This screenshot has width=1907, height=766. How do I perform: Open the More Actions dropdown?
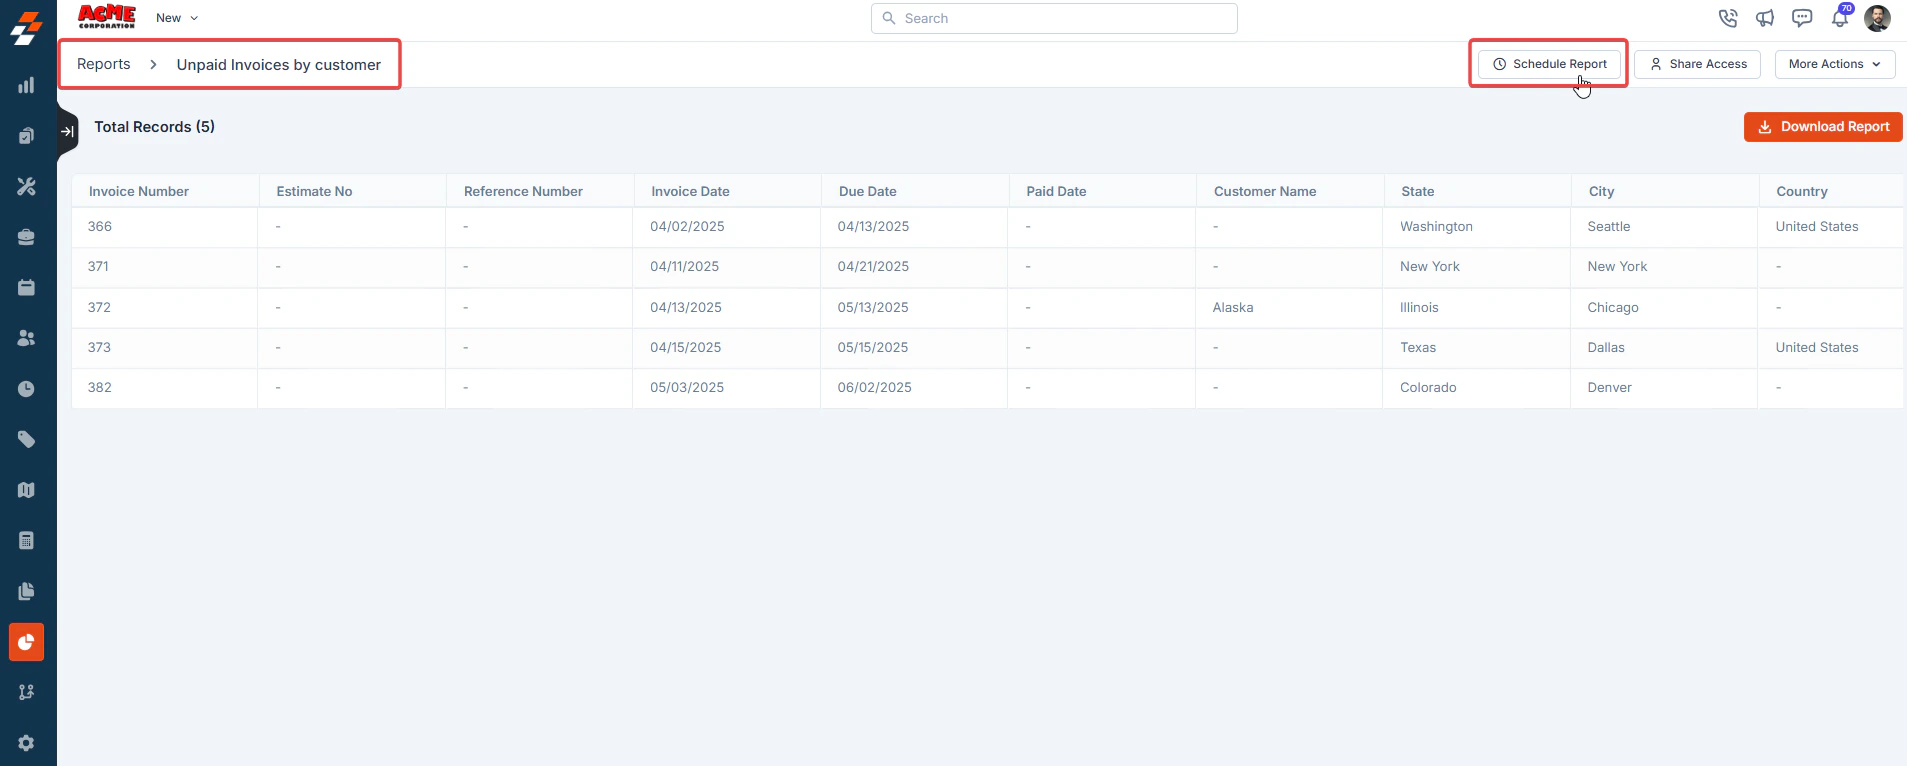1835,64
